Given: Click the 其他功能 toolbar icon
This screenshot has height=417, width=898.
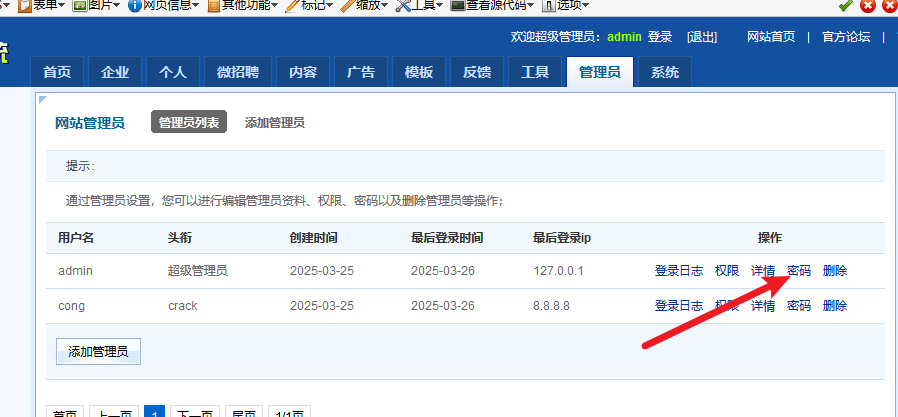Looking at the screenshot, I should pos(212,5).
